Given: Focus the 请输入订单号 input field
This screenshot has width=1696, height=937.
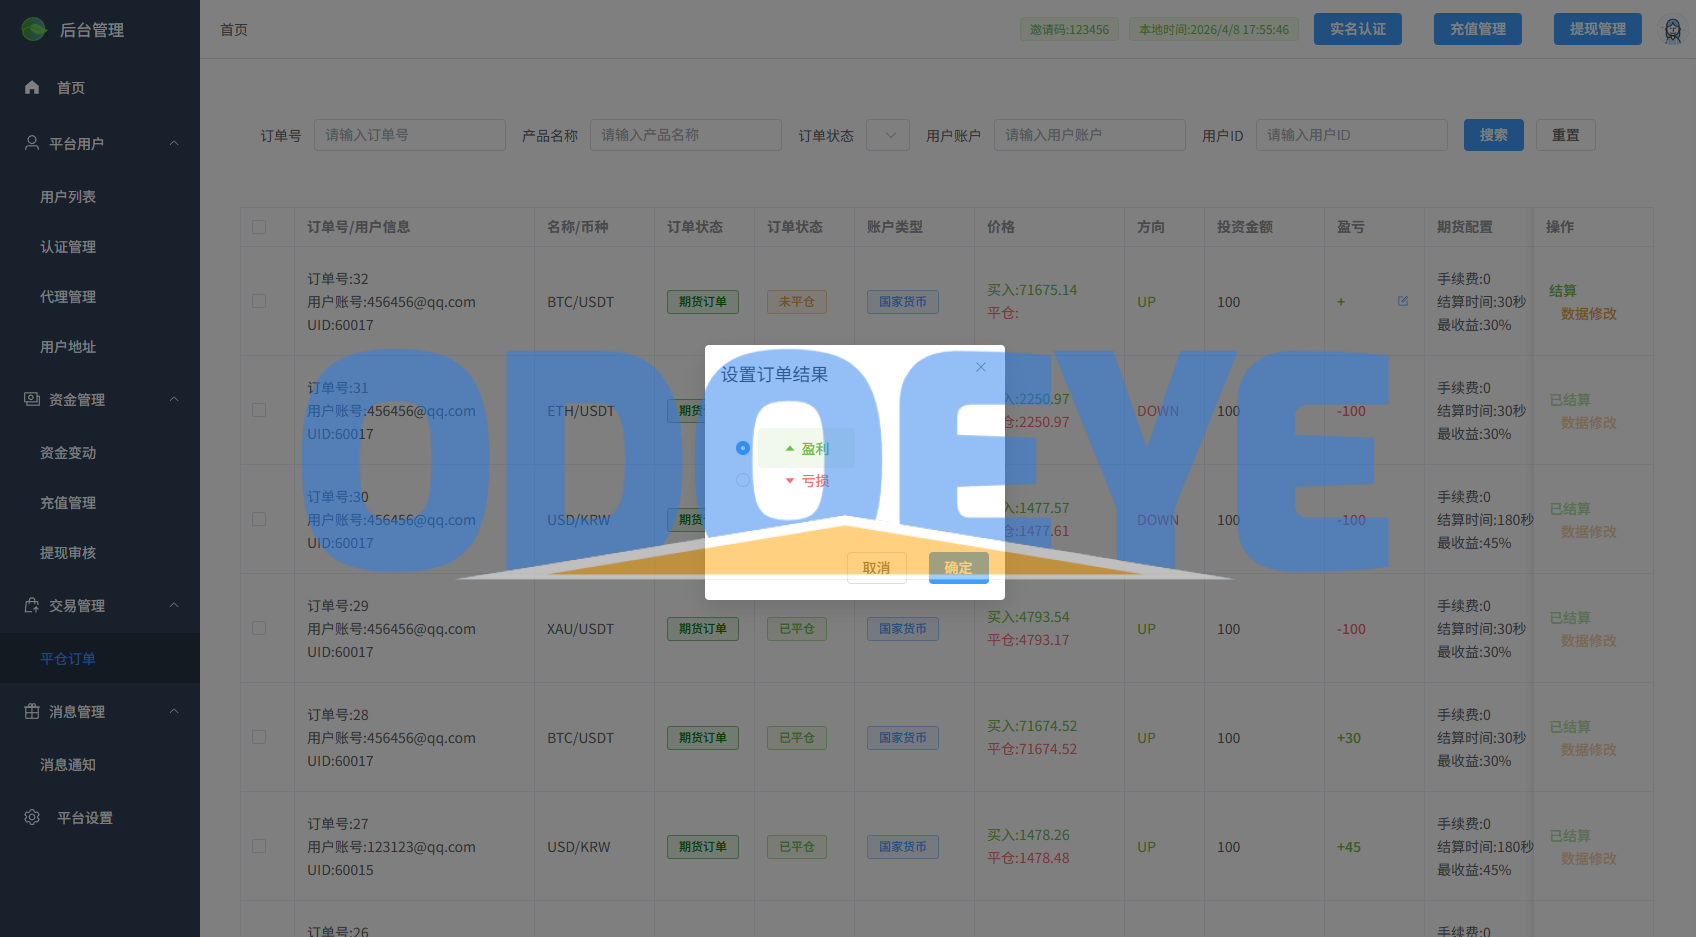Looking at the screenshot, I should [x=410, y=135].
